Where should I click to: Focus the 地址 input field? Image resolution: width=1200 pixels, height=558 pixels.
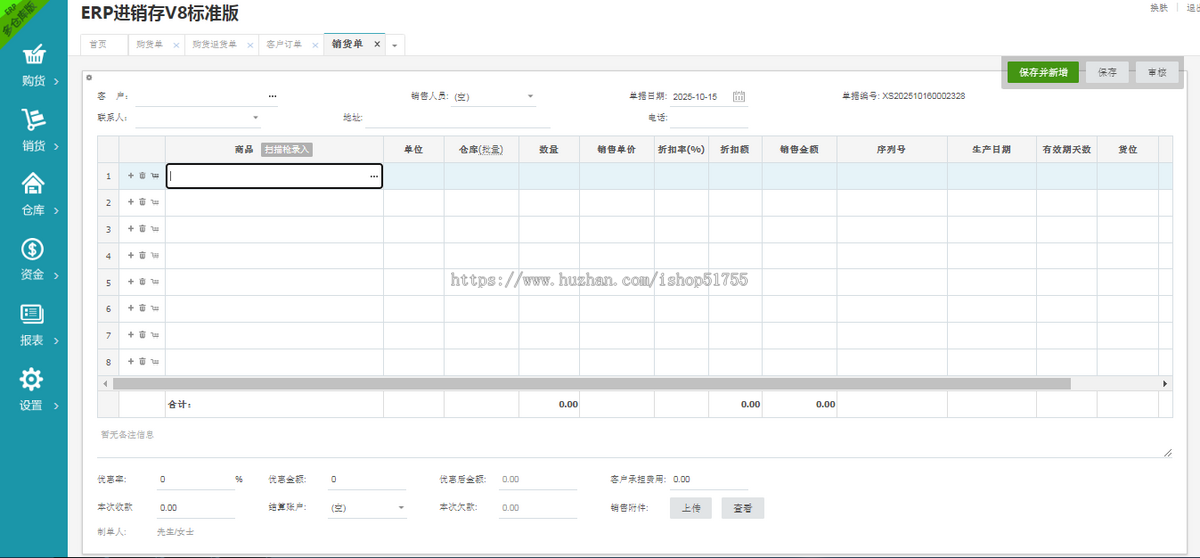click(x=457, y=118)
